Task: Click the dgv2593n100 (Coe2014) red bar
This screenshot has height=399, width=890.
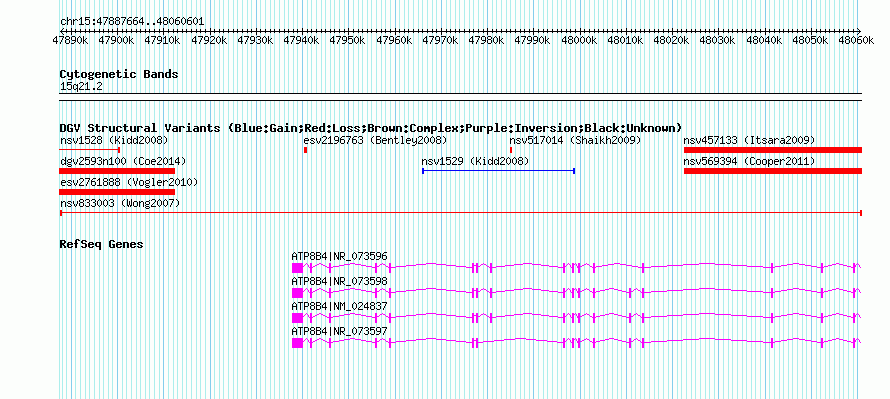Action: 117,171
